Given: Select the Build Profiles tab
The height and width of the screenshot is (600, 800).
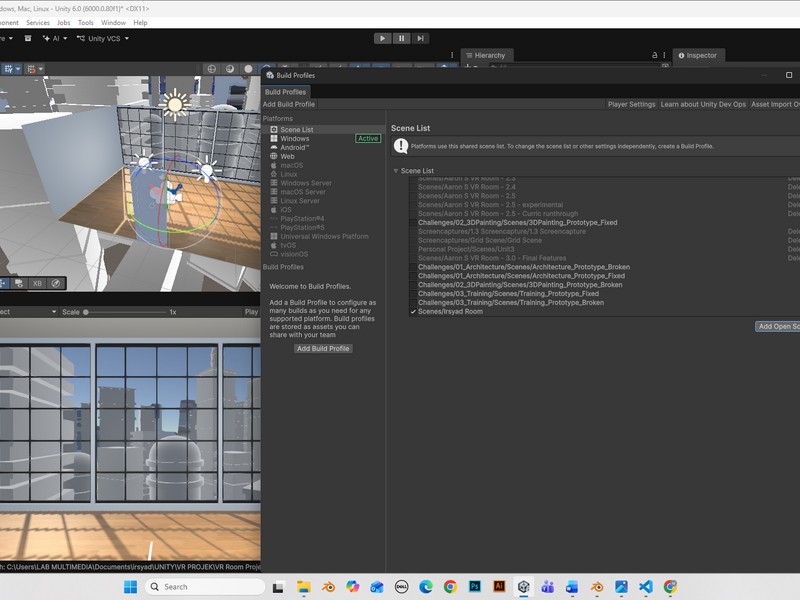Looking at the screenshot, I should 285,92.
